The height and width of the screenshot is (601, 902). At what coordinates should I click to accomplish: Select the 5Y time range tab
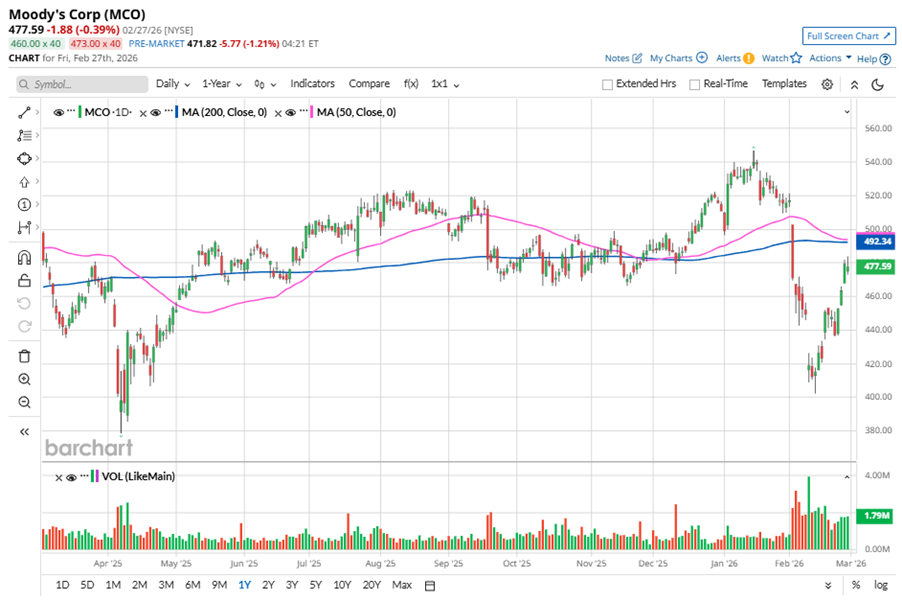(315, 585)
